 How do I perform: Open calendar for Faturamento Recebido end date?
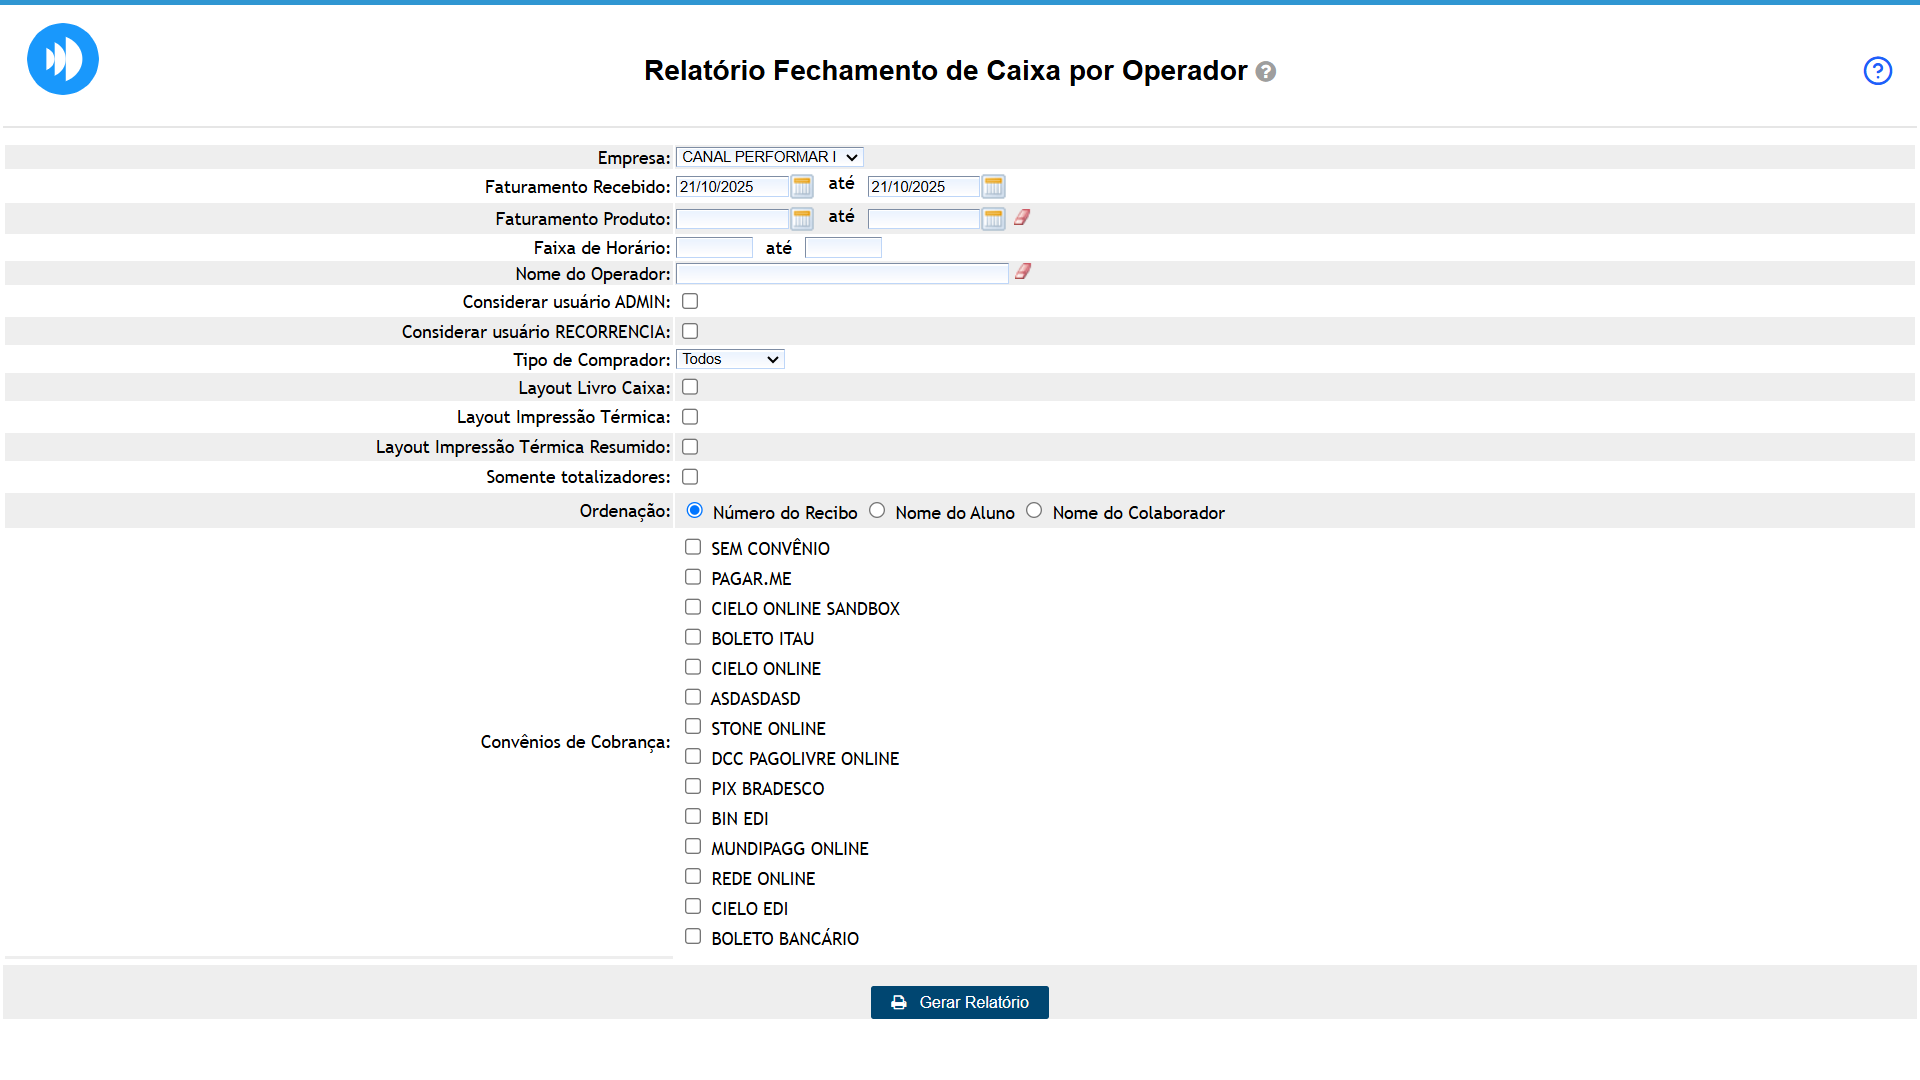[992, 187]
